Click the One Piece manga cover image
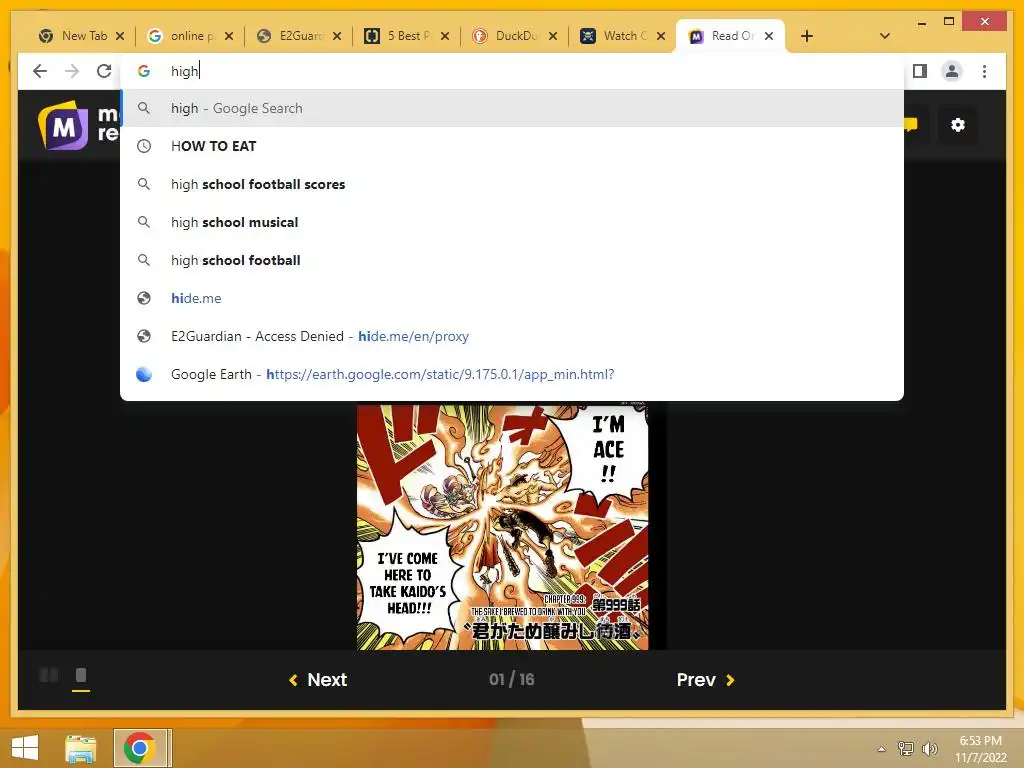Viewport: 1024px width, 768px height. click(x=502, y=526)
